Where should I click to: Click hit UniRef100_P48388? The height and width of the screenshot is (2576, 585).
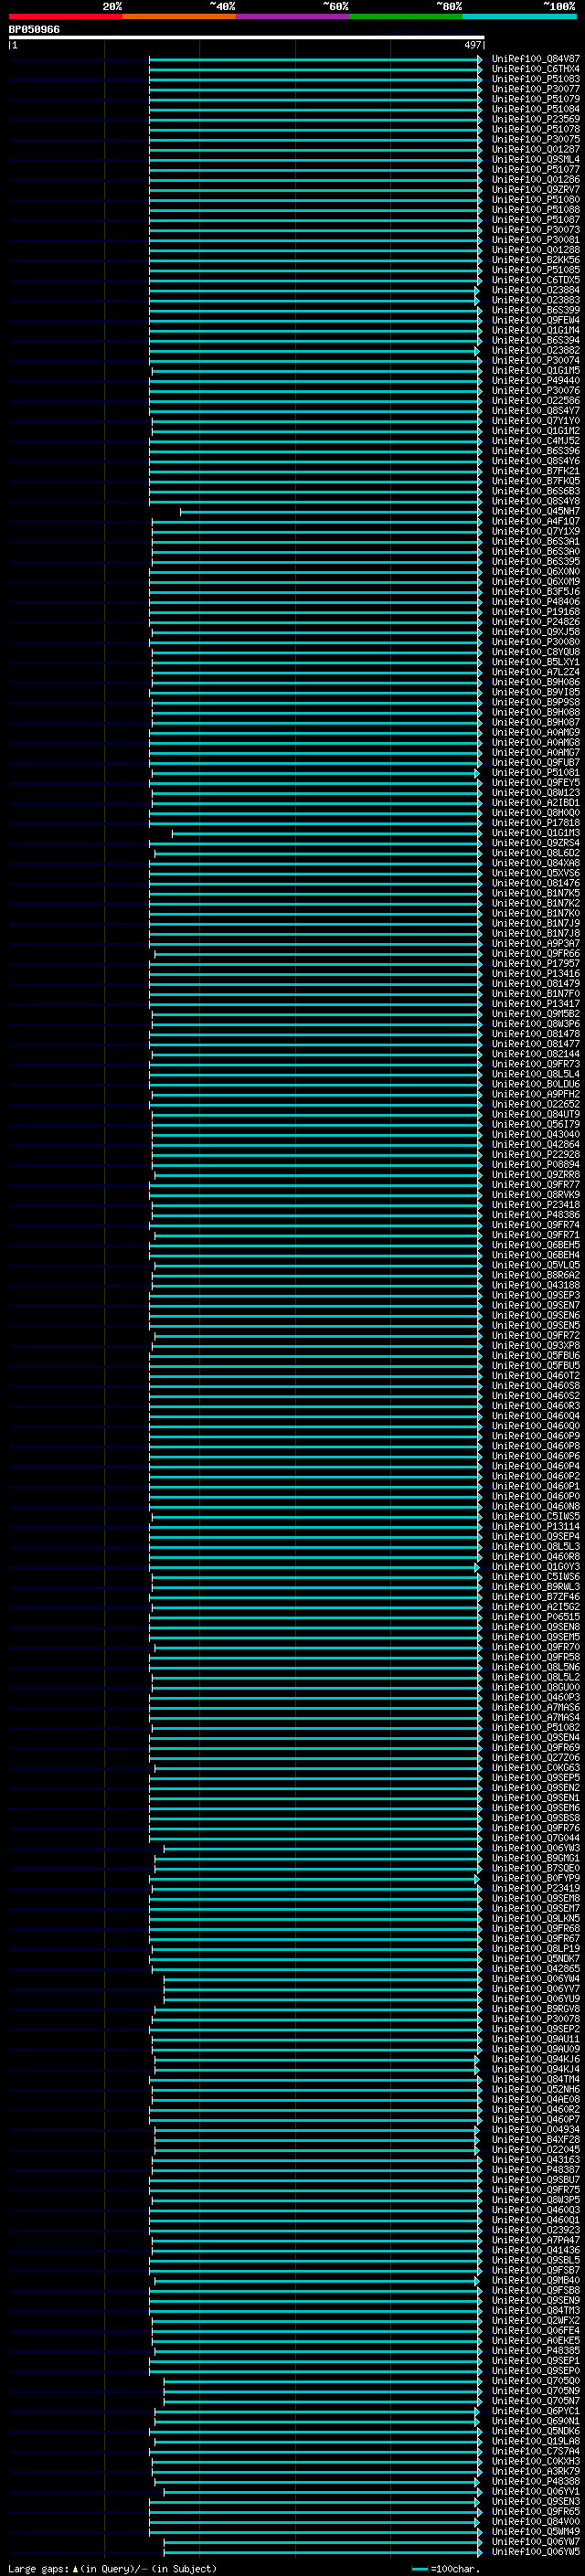point(535,2482)
